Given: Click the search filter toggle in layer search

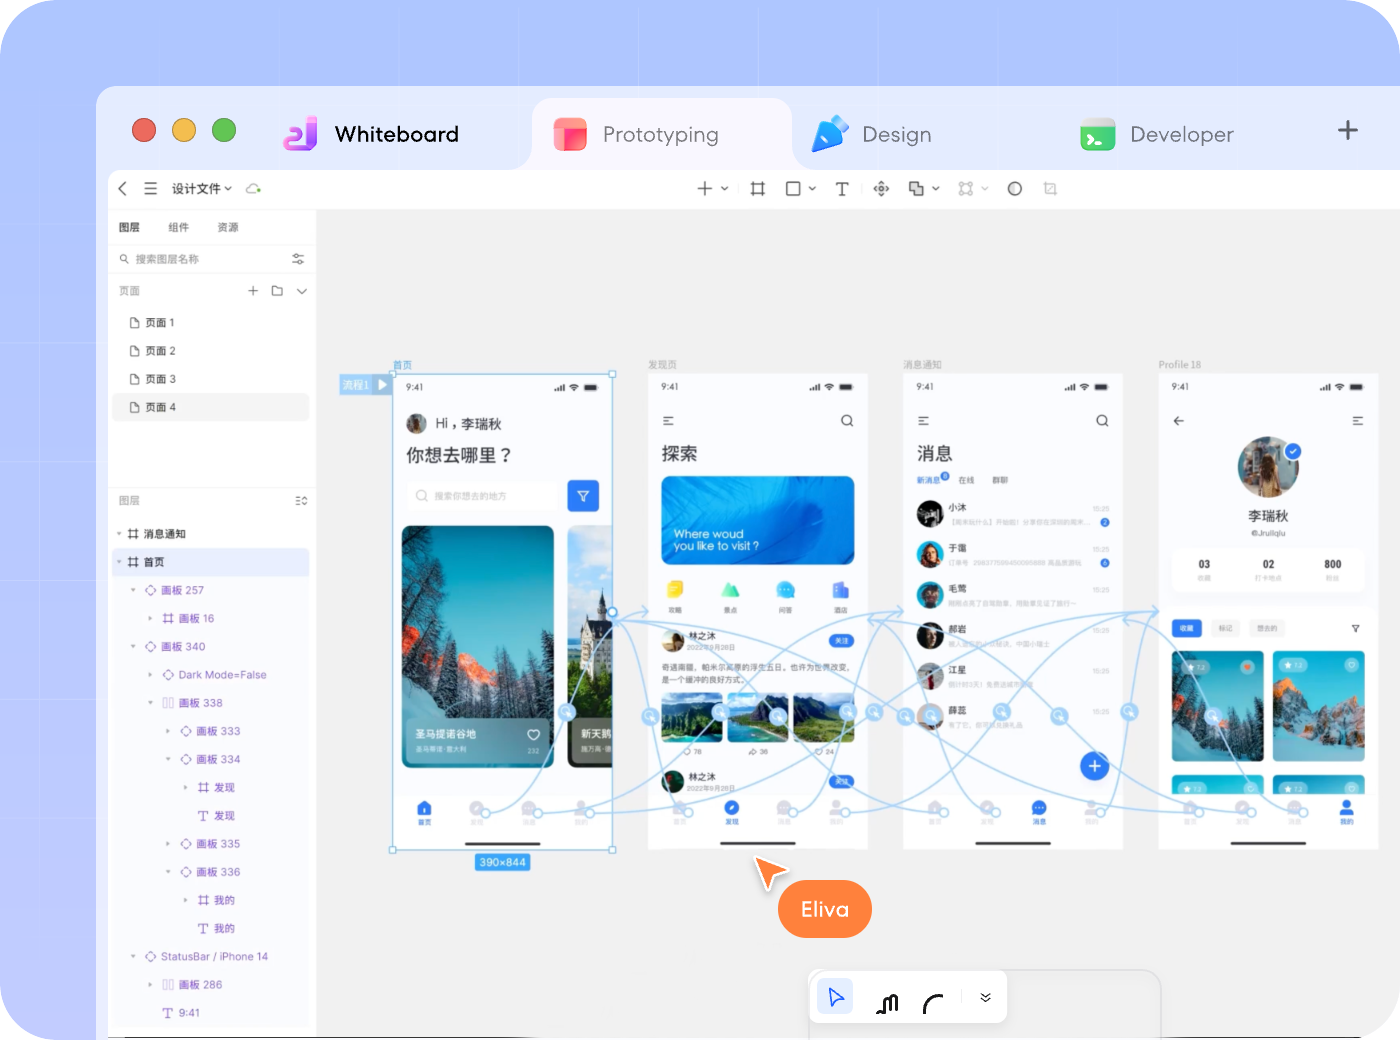Looking at the screenshot, I should pos(298,258).
